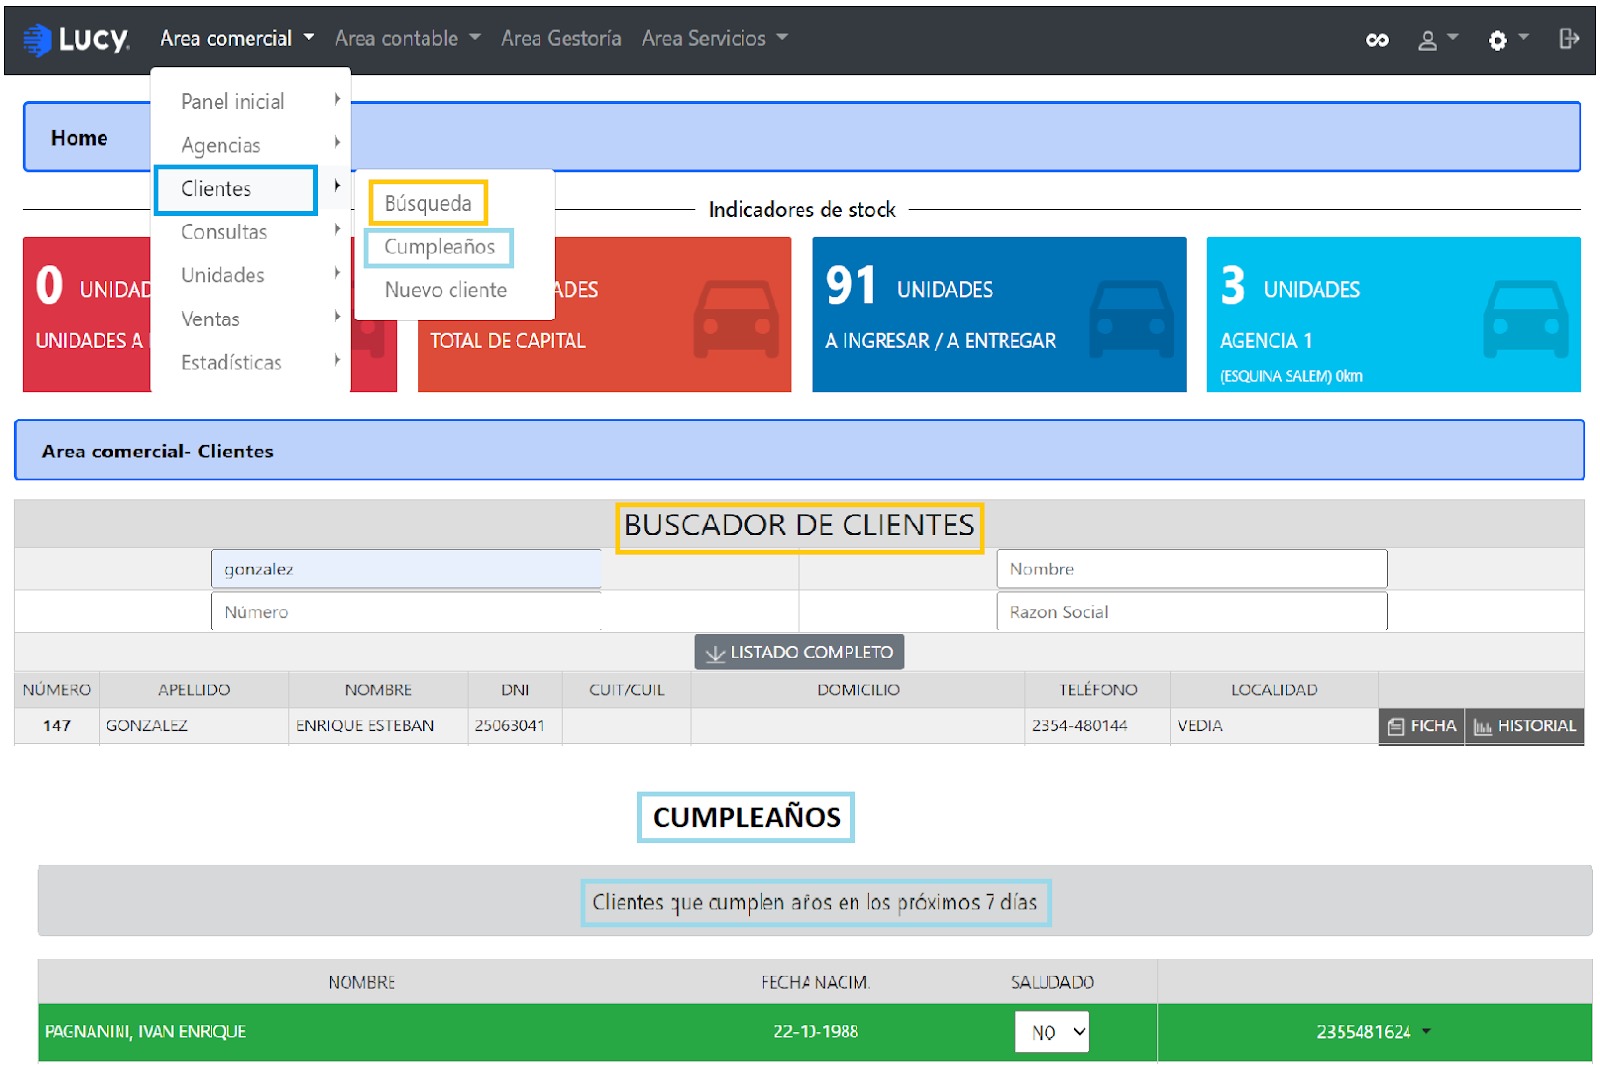
Task: Click the Nombre search field
Action: (x=1192, y=569)
